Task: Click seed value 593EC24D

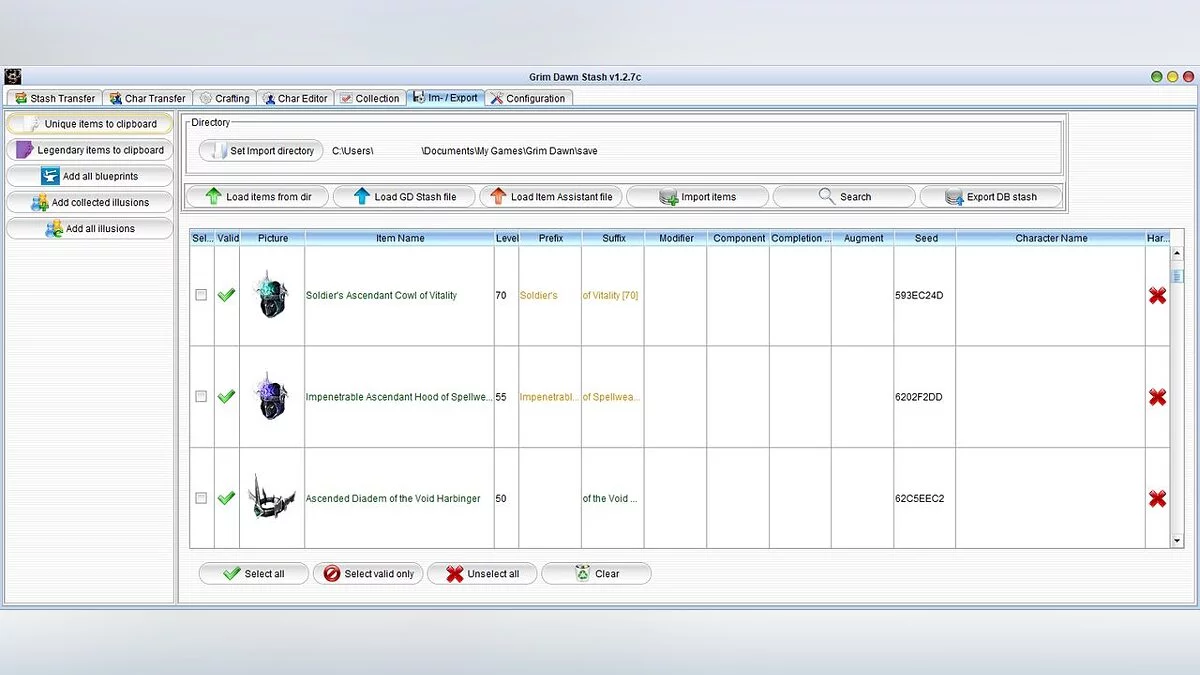Action: point(919,296)
